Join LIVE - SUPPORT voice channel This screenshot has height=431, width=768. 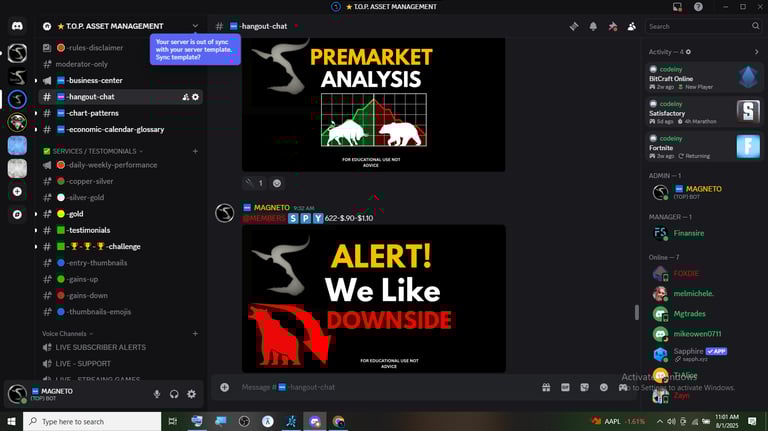tap(120, 363)
